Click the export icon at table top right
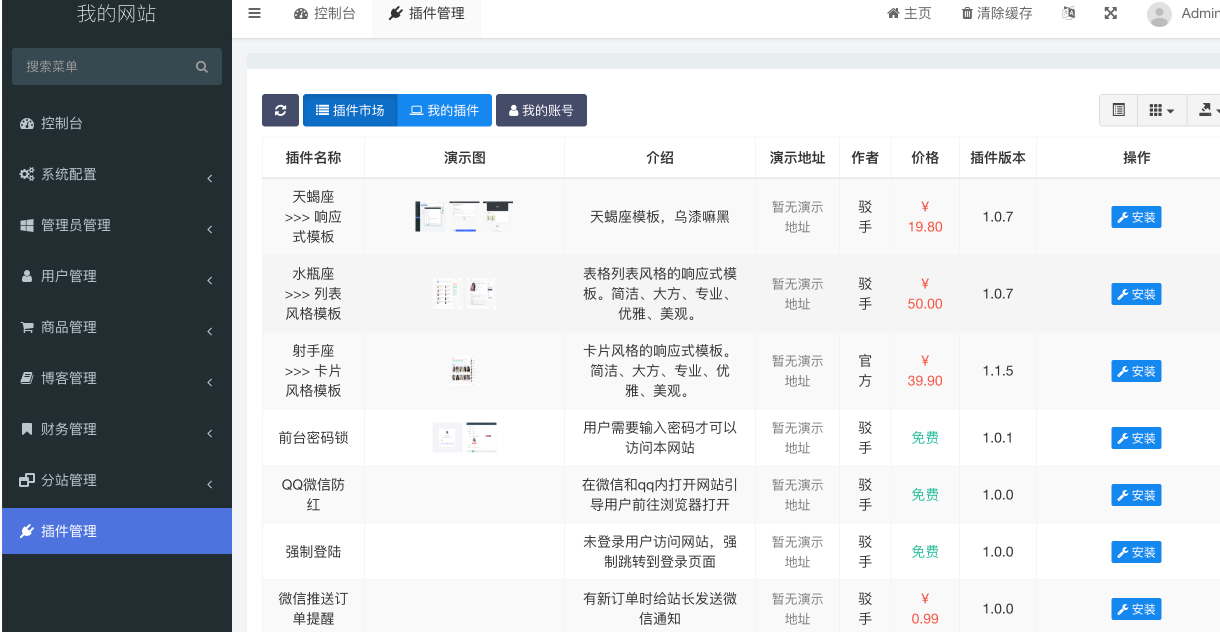This screenshot has height=632, width=1220. pyautogui.click(x=1205, y=110)
